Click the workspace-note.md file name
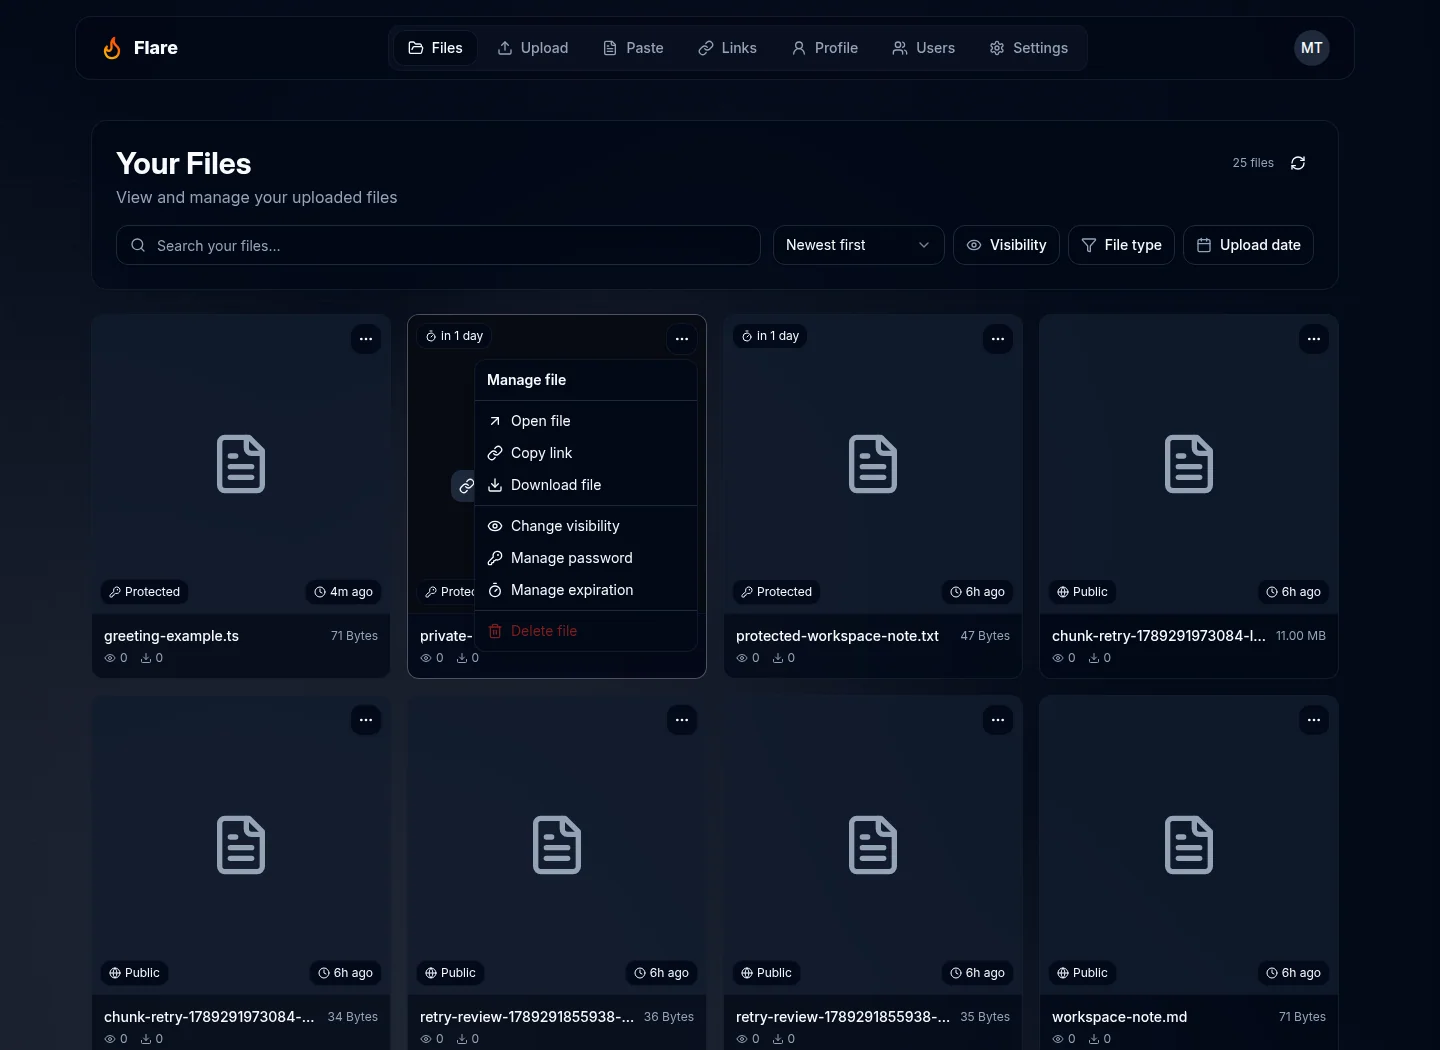 click(1119, 1017)
